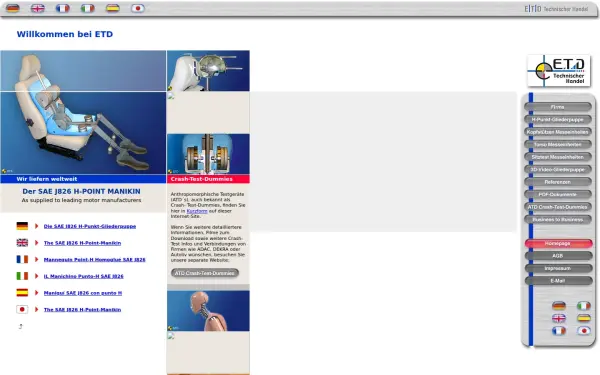Go to the Referenzen page
This screenshot has width=600, height=375.
pyautogui.click(x=558, y=182)
